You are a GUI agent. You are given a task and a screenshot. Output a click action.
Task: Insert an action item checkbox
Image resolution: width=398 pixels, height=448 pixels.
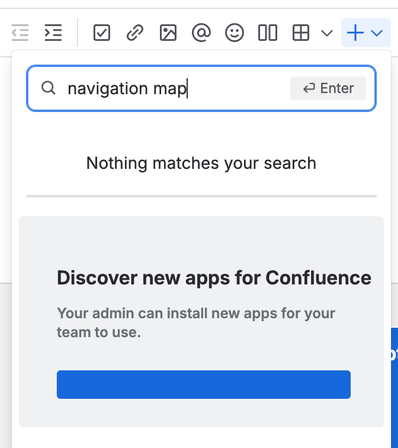[x=102, y=33]
